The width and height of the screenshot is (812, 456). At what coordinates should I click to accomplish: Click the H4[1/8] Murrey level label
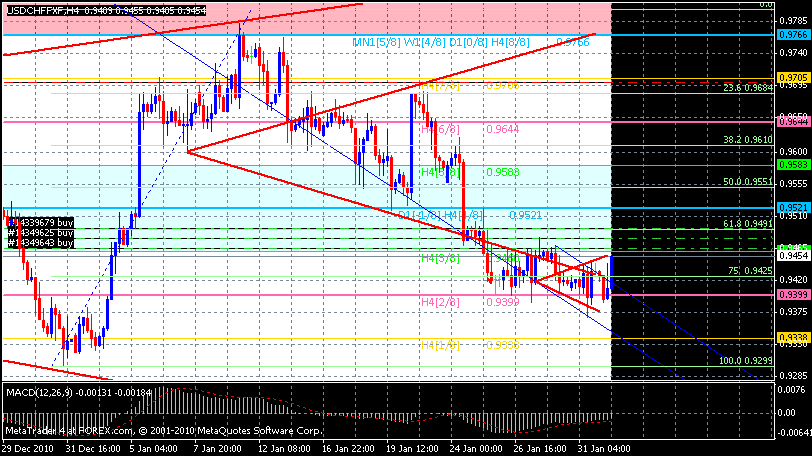[440, 345]
